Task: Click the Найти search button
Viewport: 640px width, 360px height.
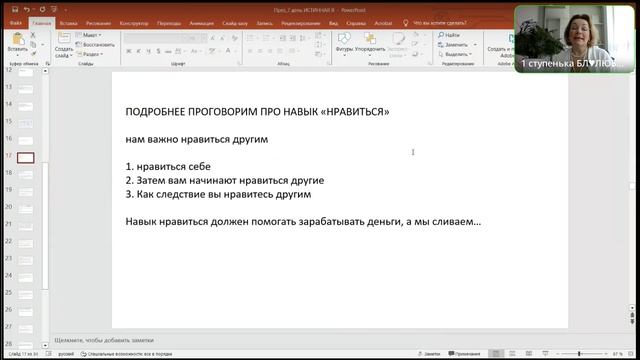Action: 449,35
